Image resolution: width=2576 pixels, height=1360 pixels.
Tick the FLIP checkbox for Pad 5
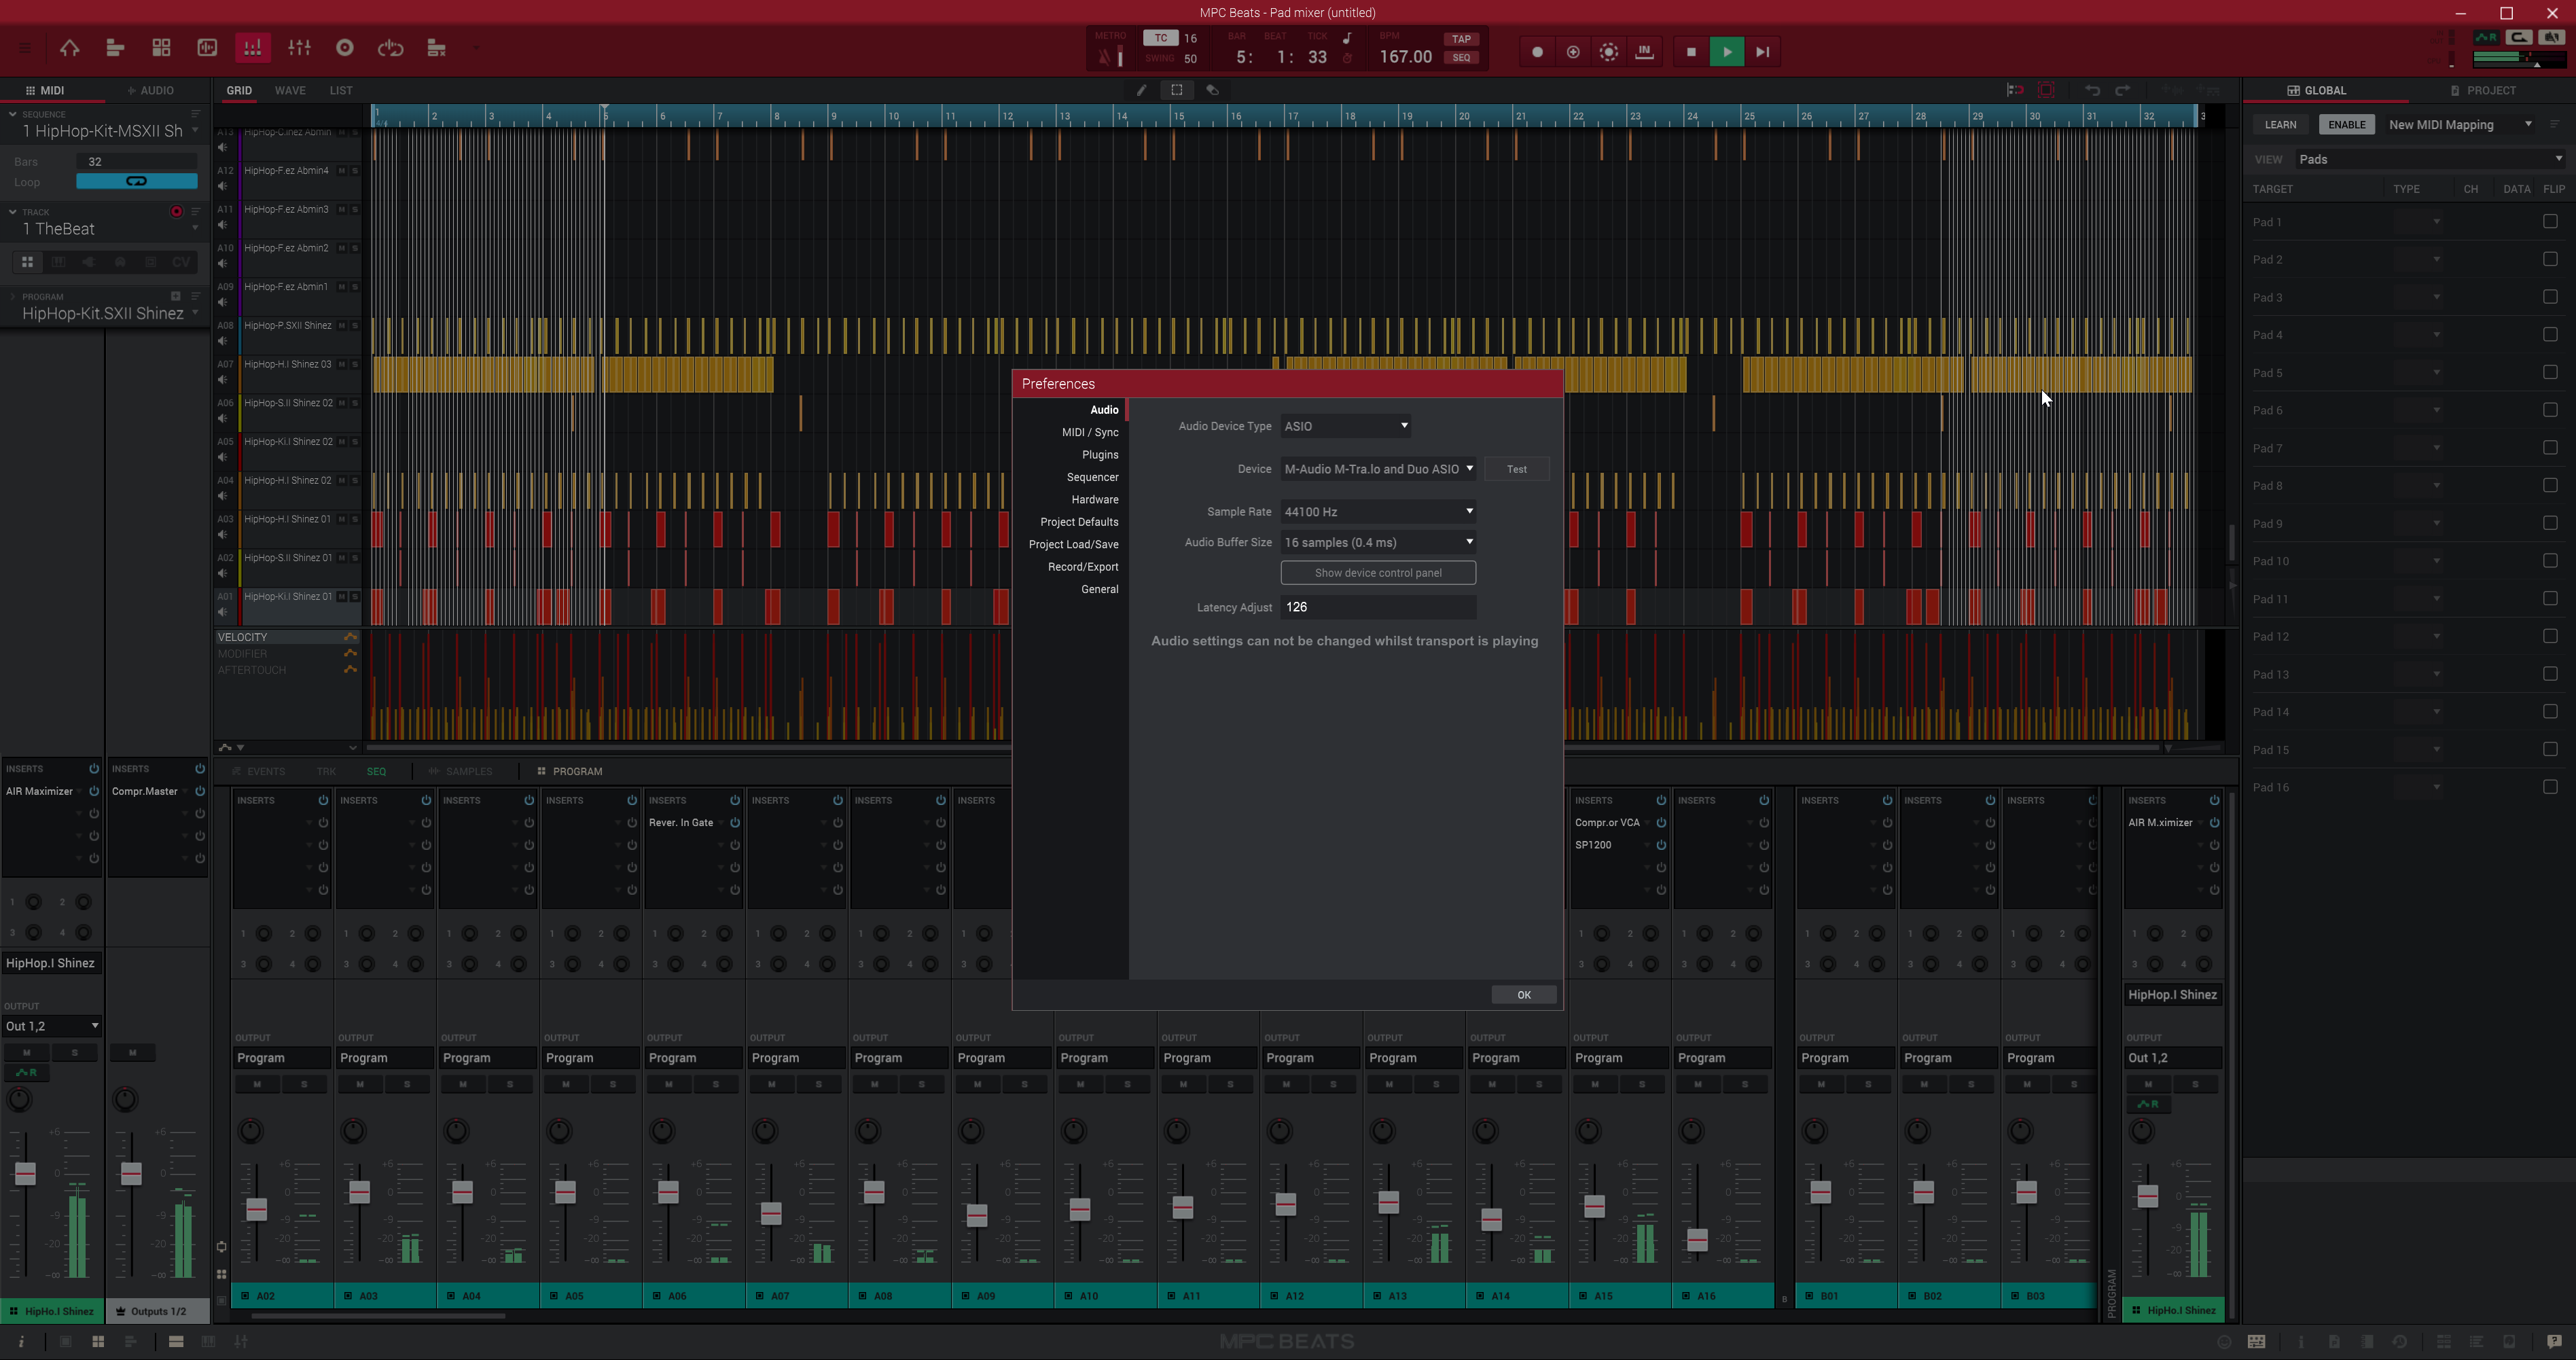(2550, 373)
